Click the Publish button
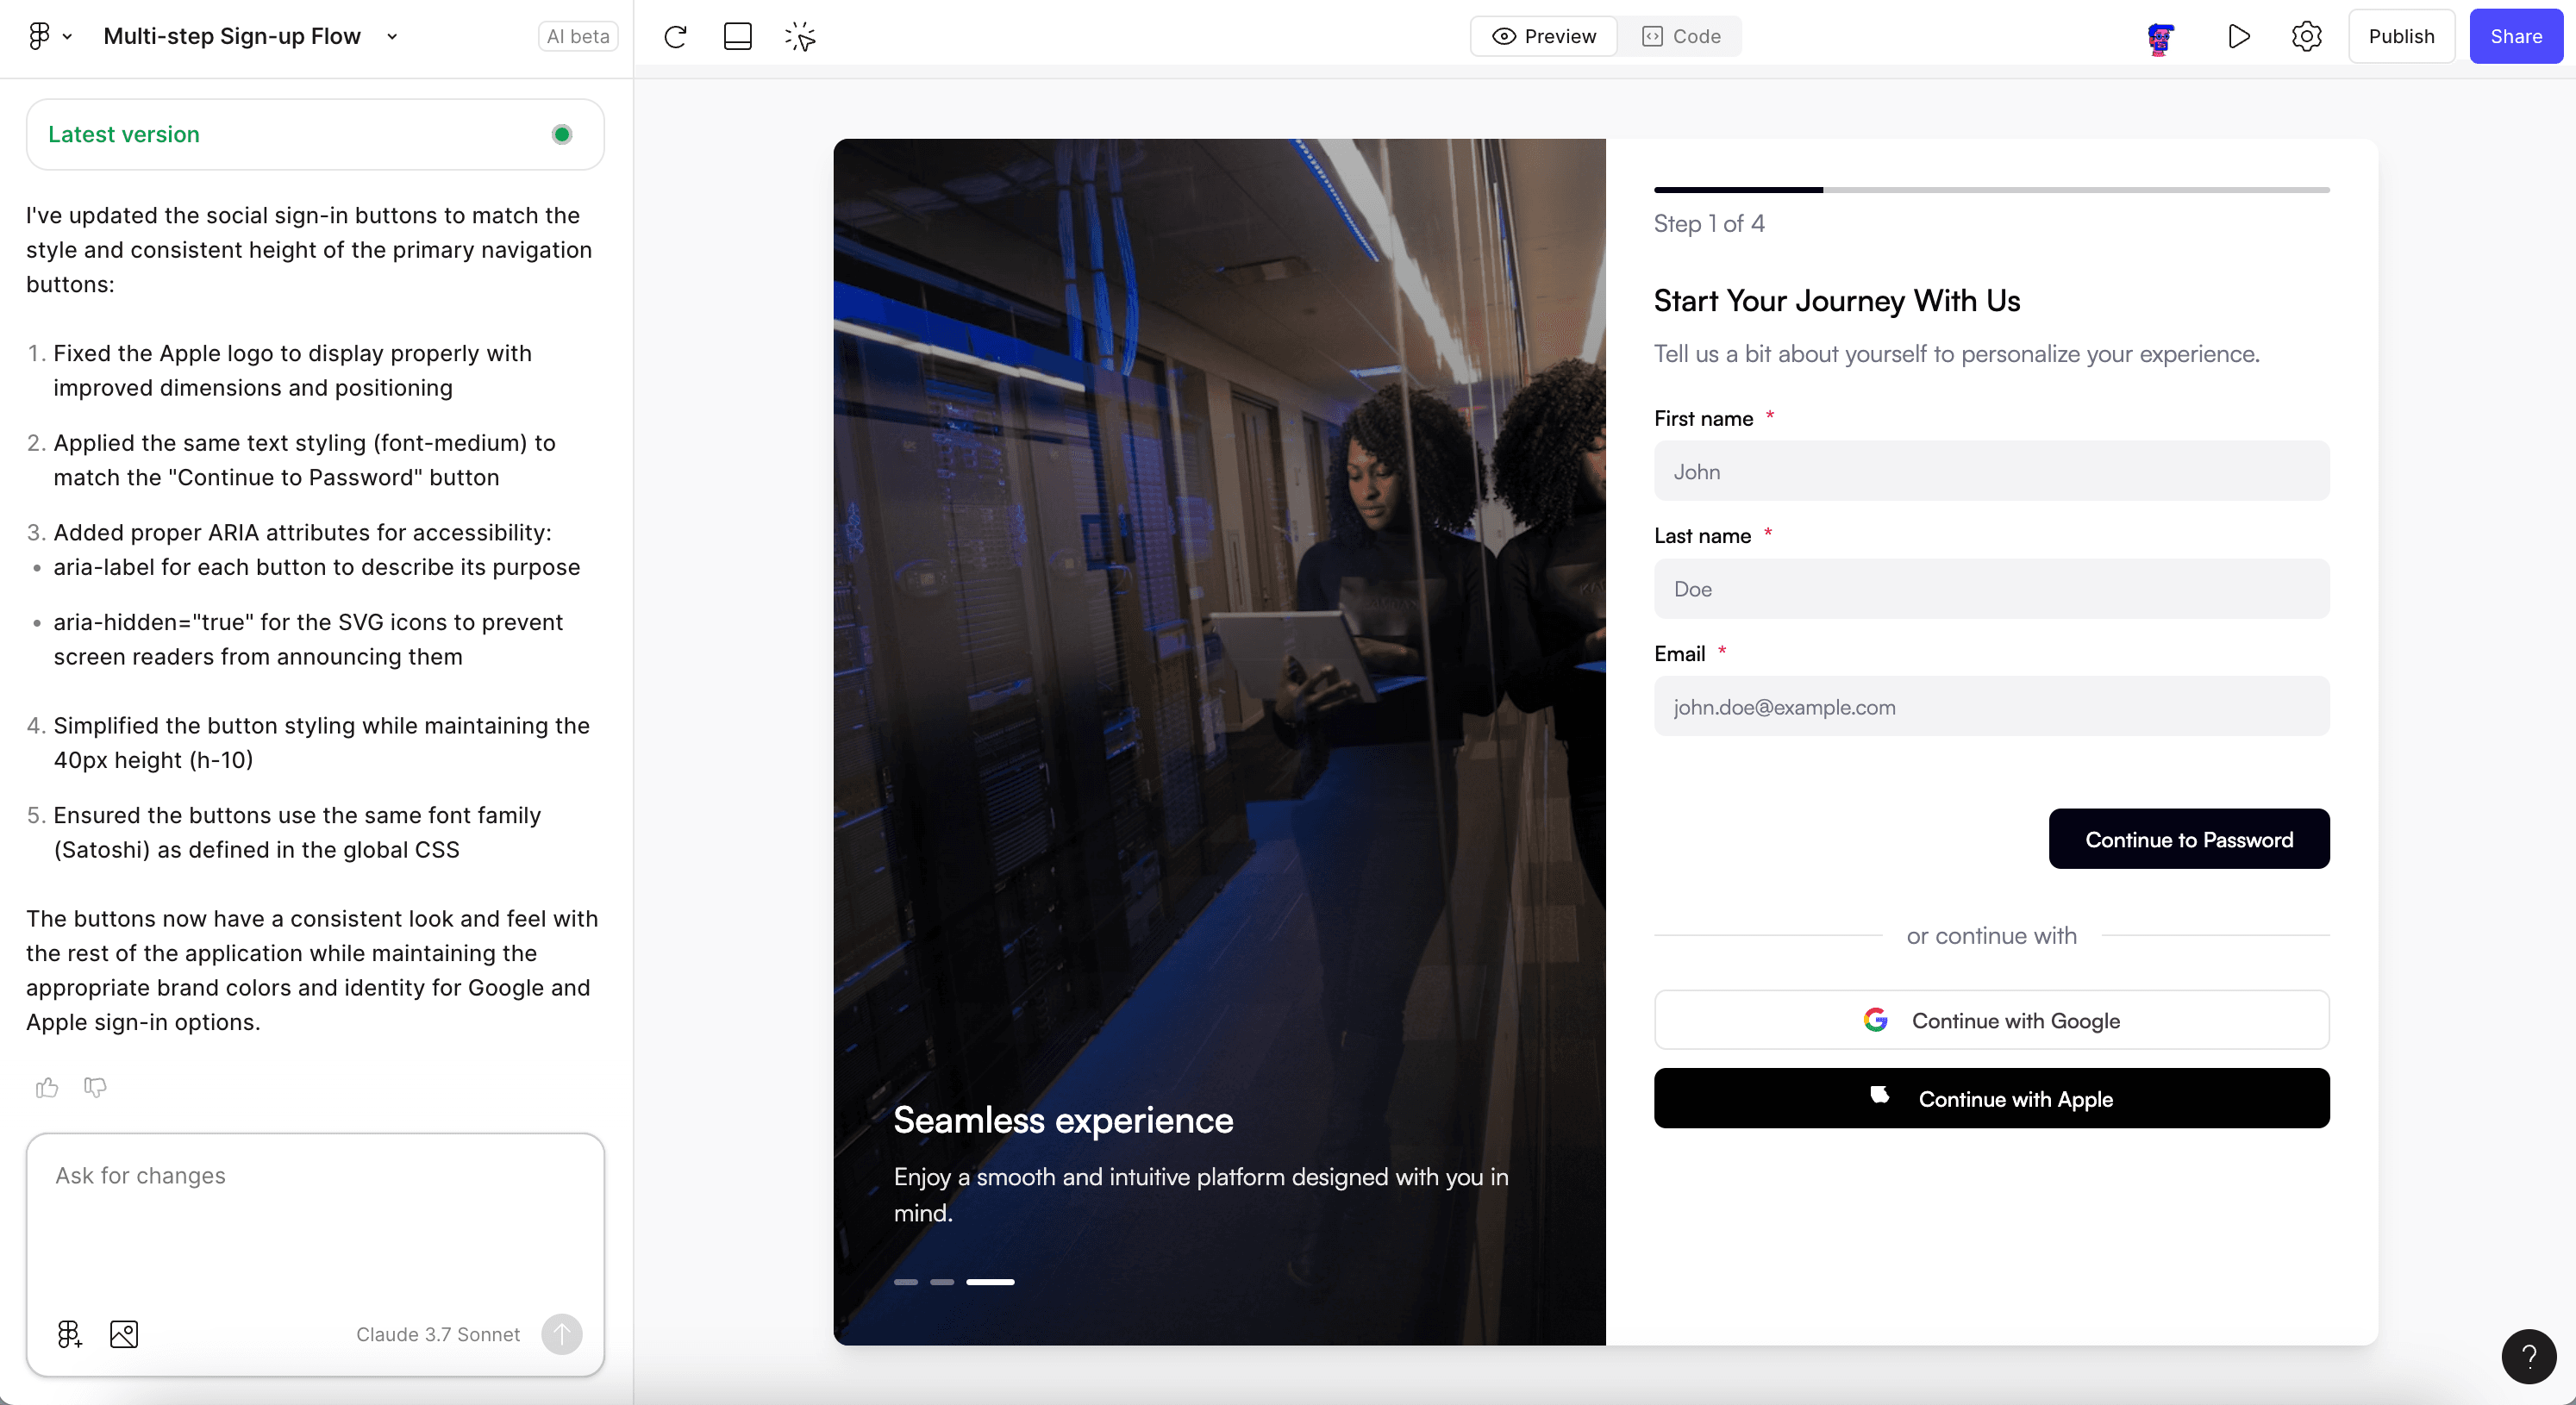 (2401, 36)
